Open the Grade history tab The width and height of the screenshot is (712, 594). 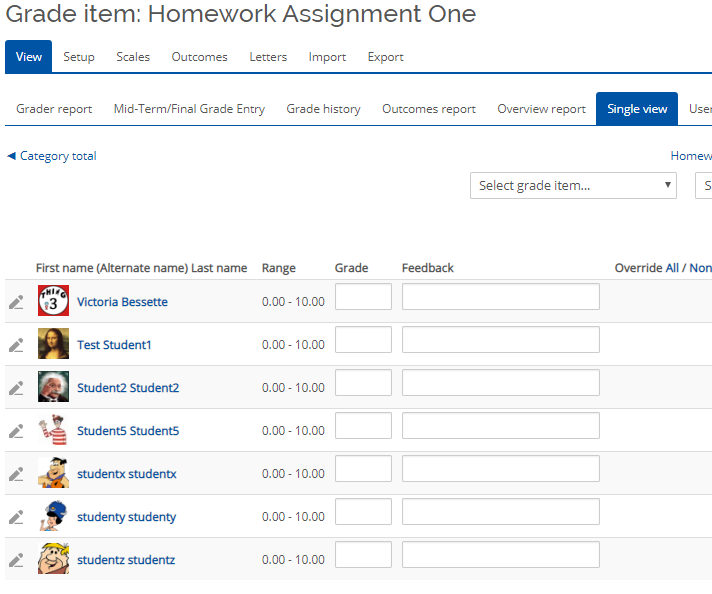(323, 109)
